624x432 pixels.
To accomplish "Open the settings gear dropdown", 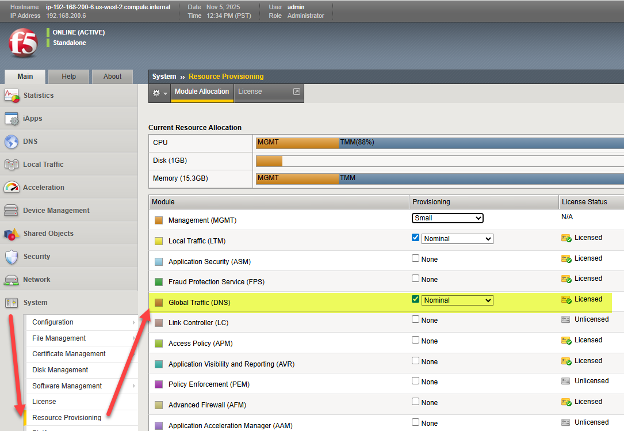I will (159, 92).
